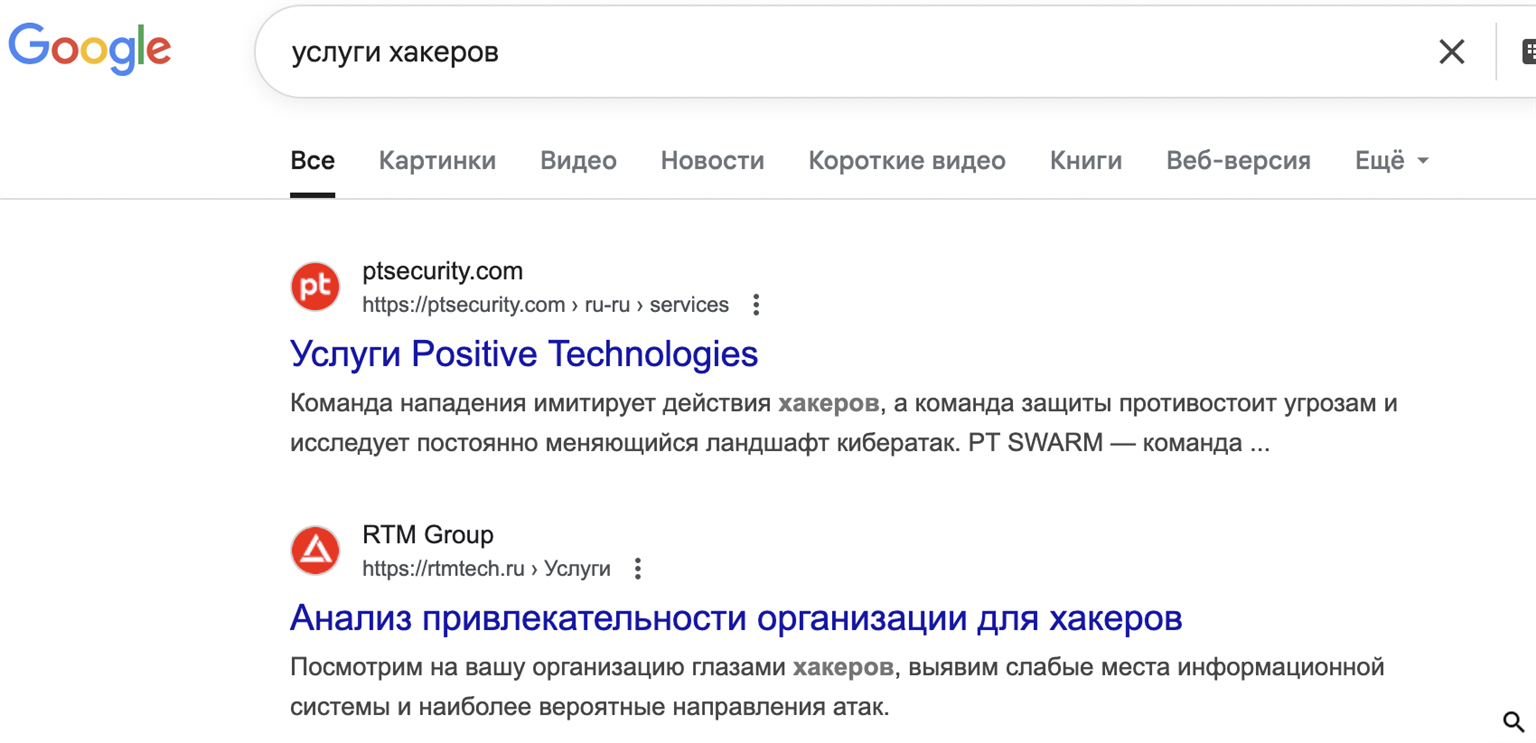
Task: Open the virtual keyboard icon in the search bar
Action: (x=1528, y=52)
